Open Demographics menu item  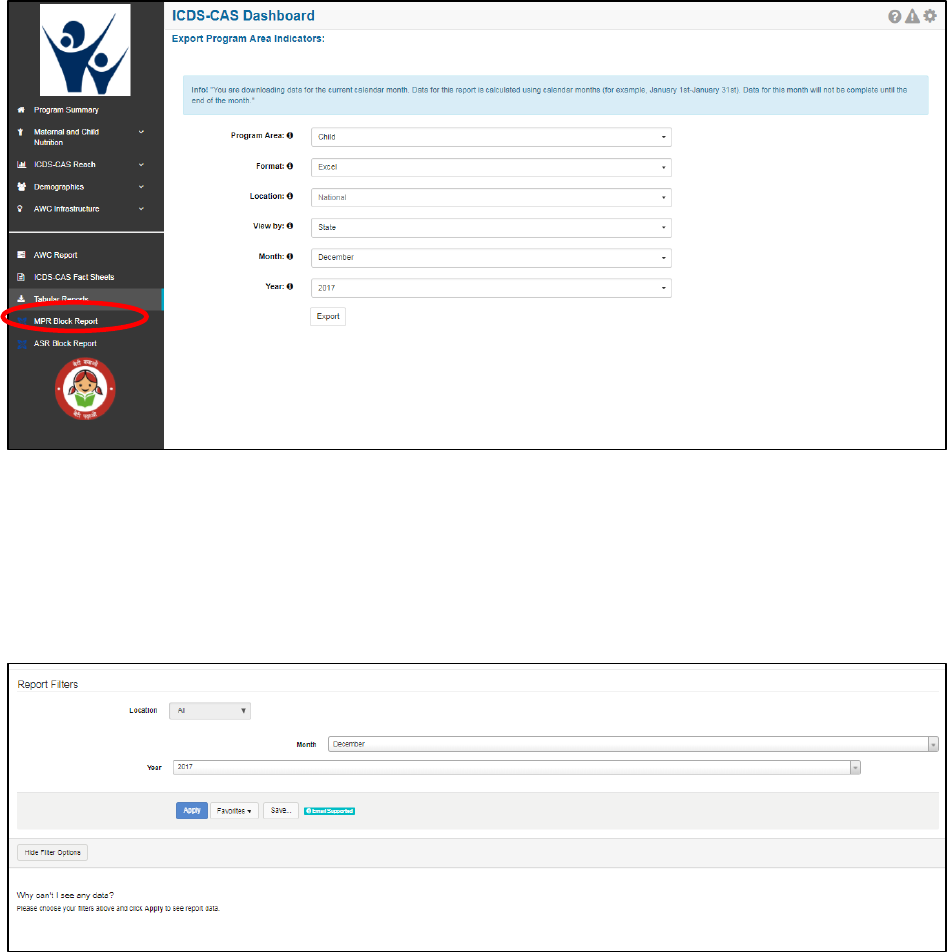59,187
